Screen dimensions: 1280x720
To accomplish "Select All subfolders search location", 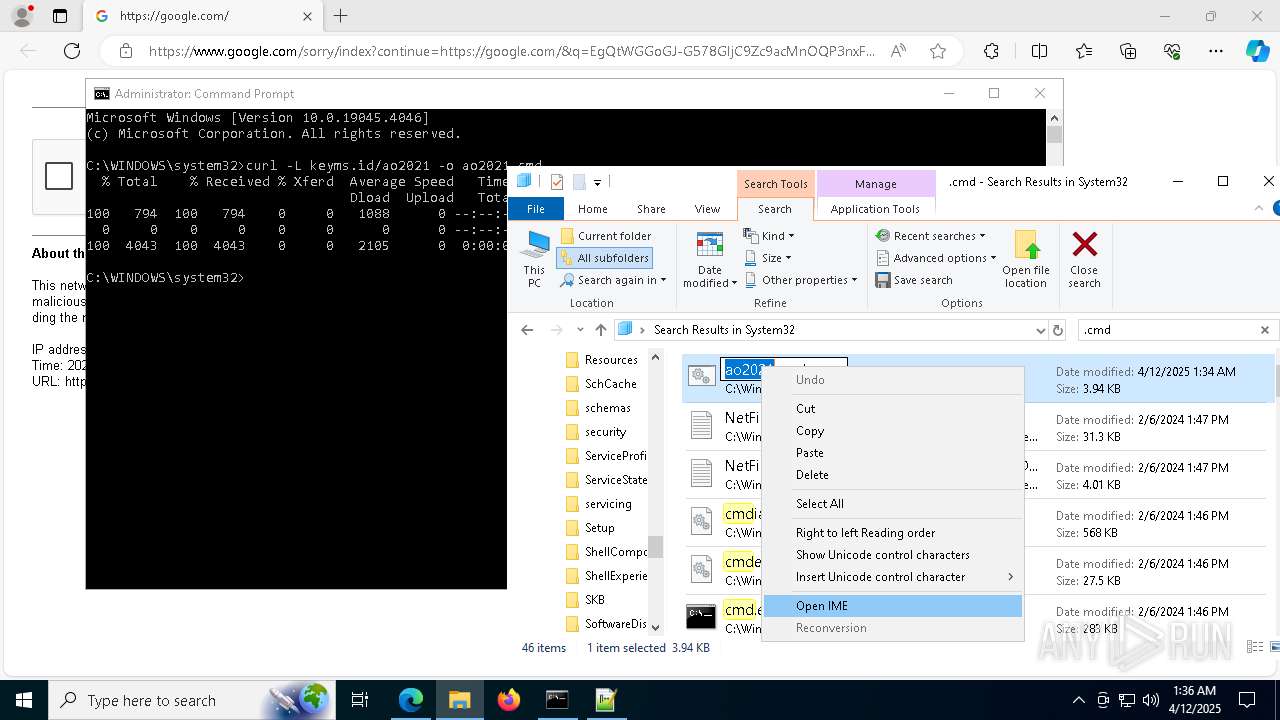I will (605, 258).
